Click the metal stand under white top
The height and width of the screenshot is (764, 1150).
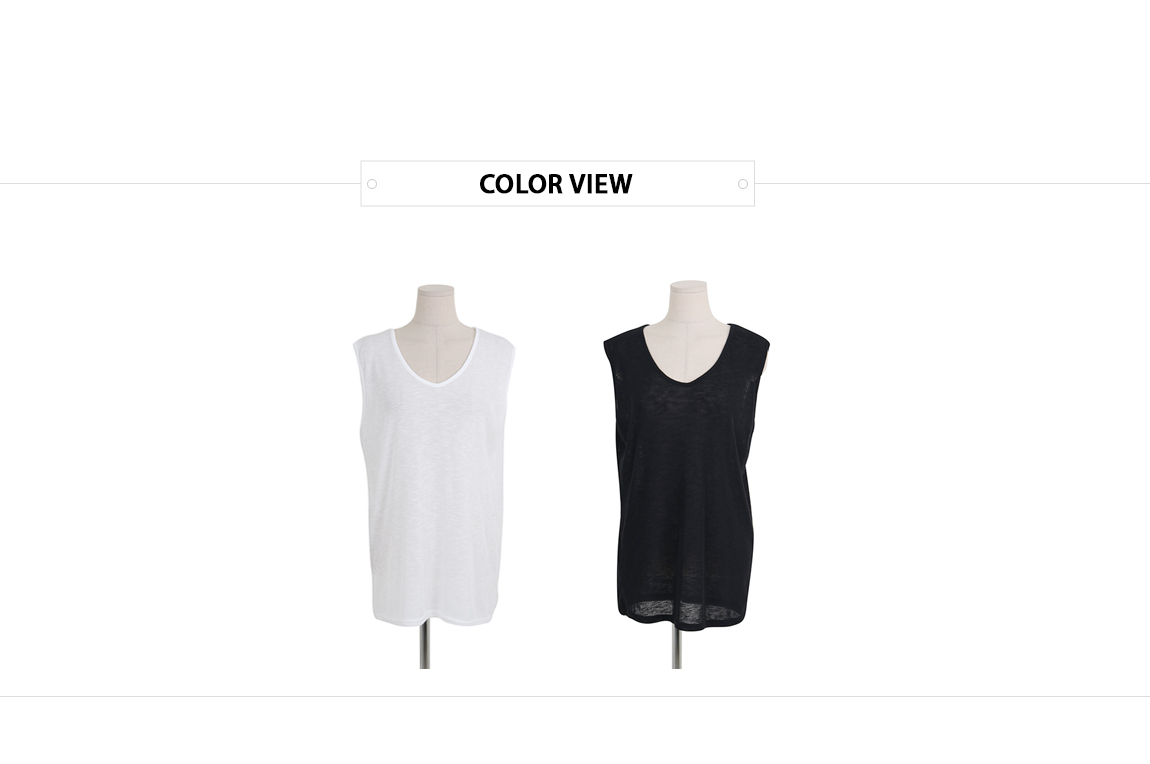point(425,647)
